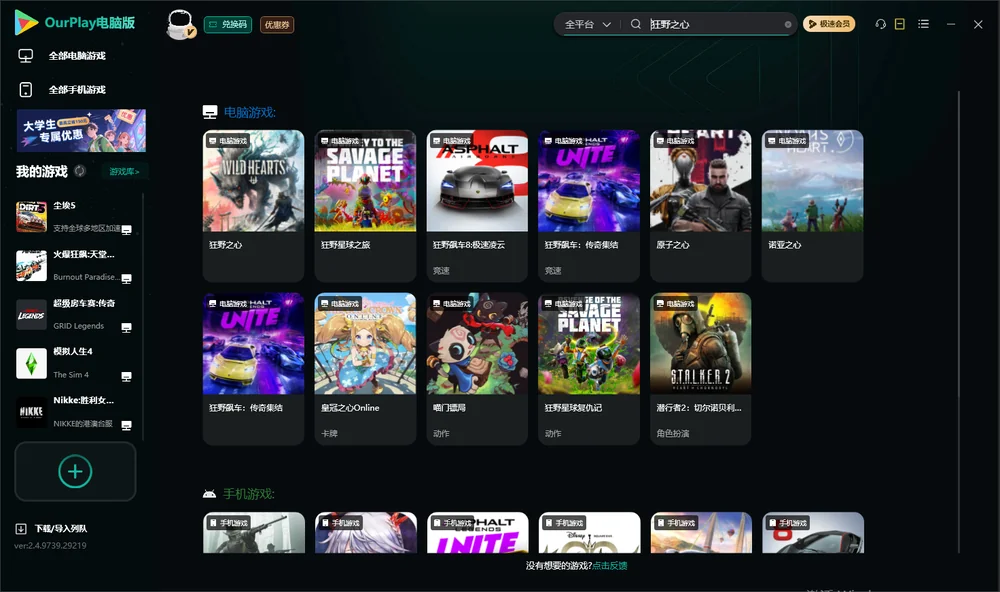Expand the 全平台 platform dropdown
The height and width of the screenshot is (592, 1000).
point(588,24)
